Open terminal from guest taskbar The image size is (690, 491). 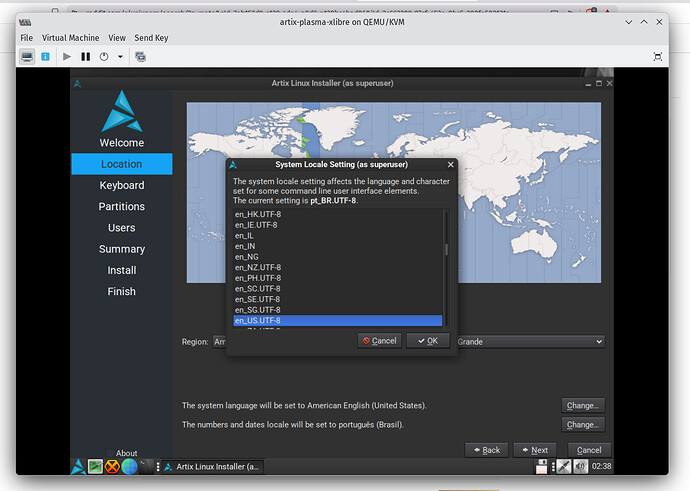pos(146,467)
